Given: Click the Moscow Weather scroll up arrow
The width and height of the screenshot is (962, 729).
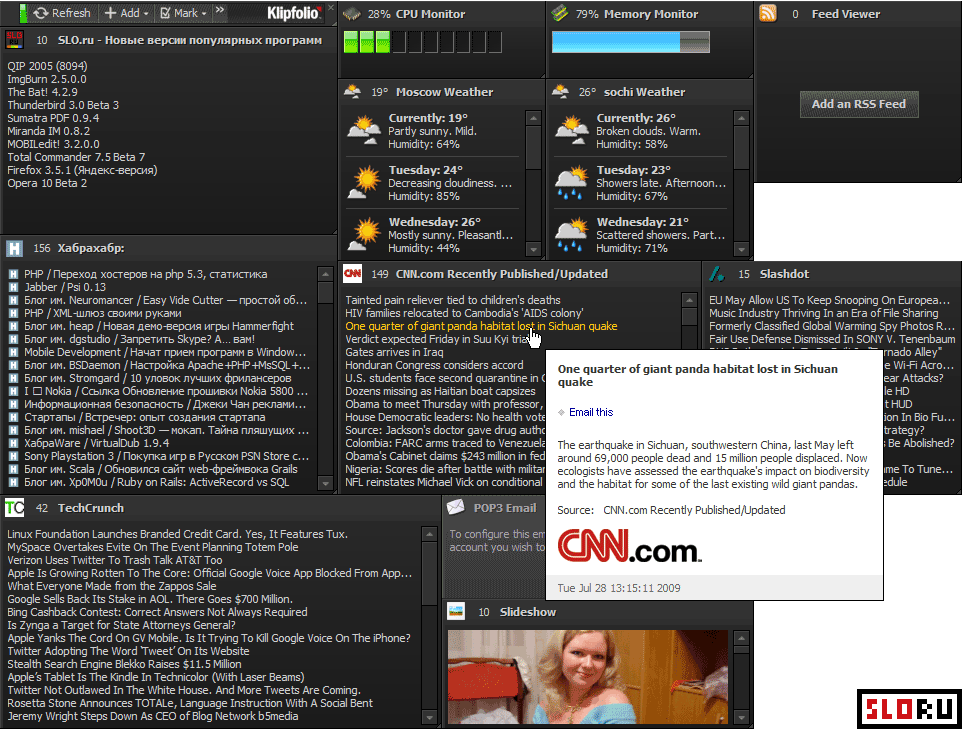Looking at the screenshot, I should click(x=533, y=118).
